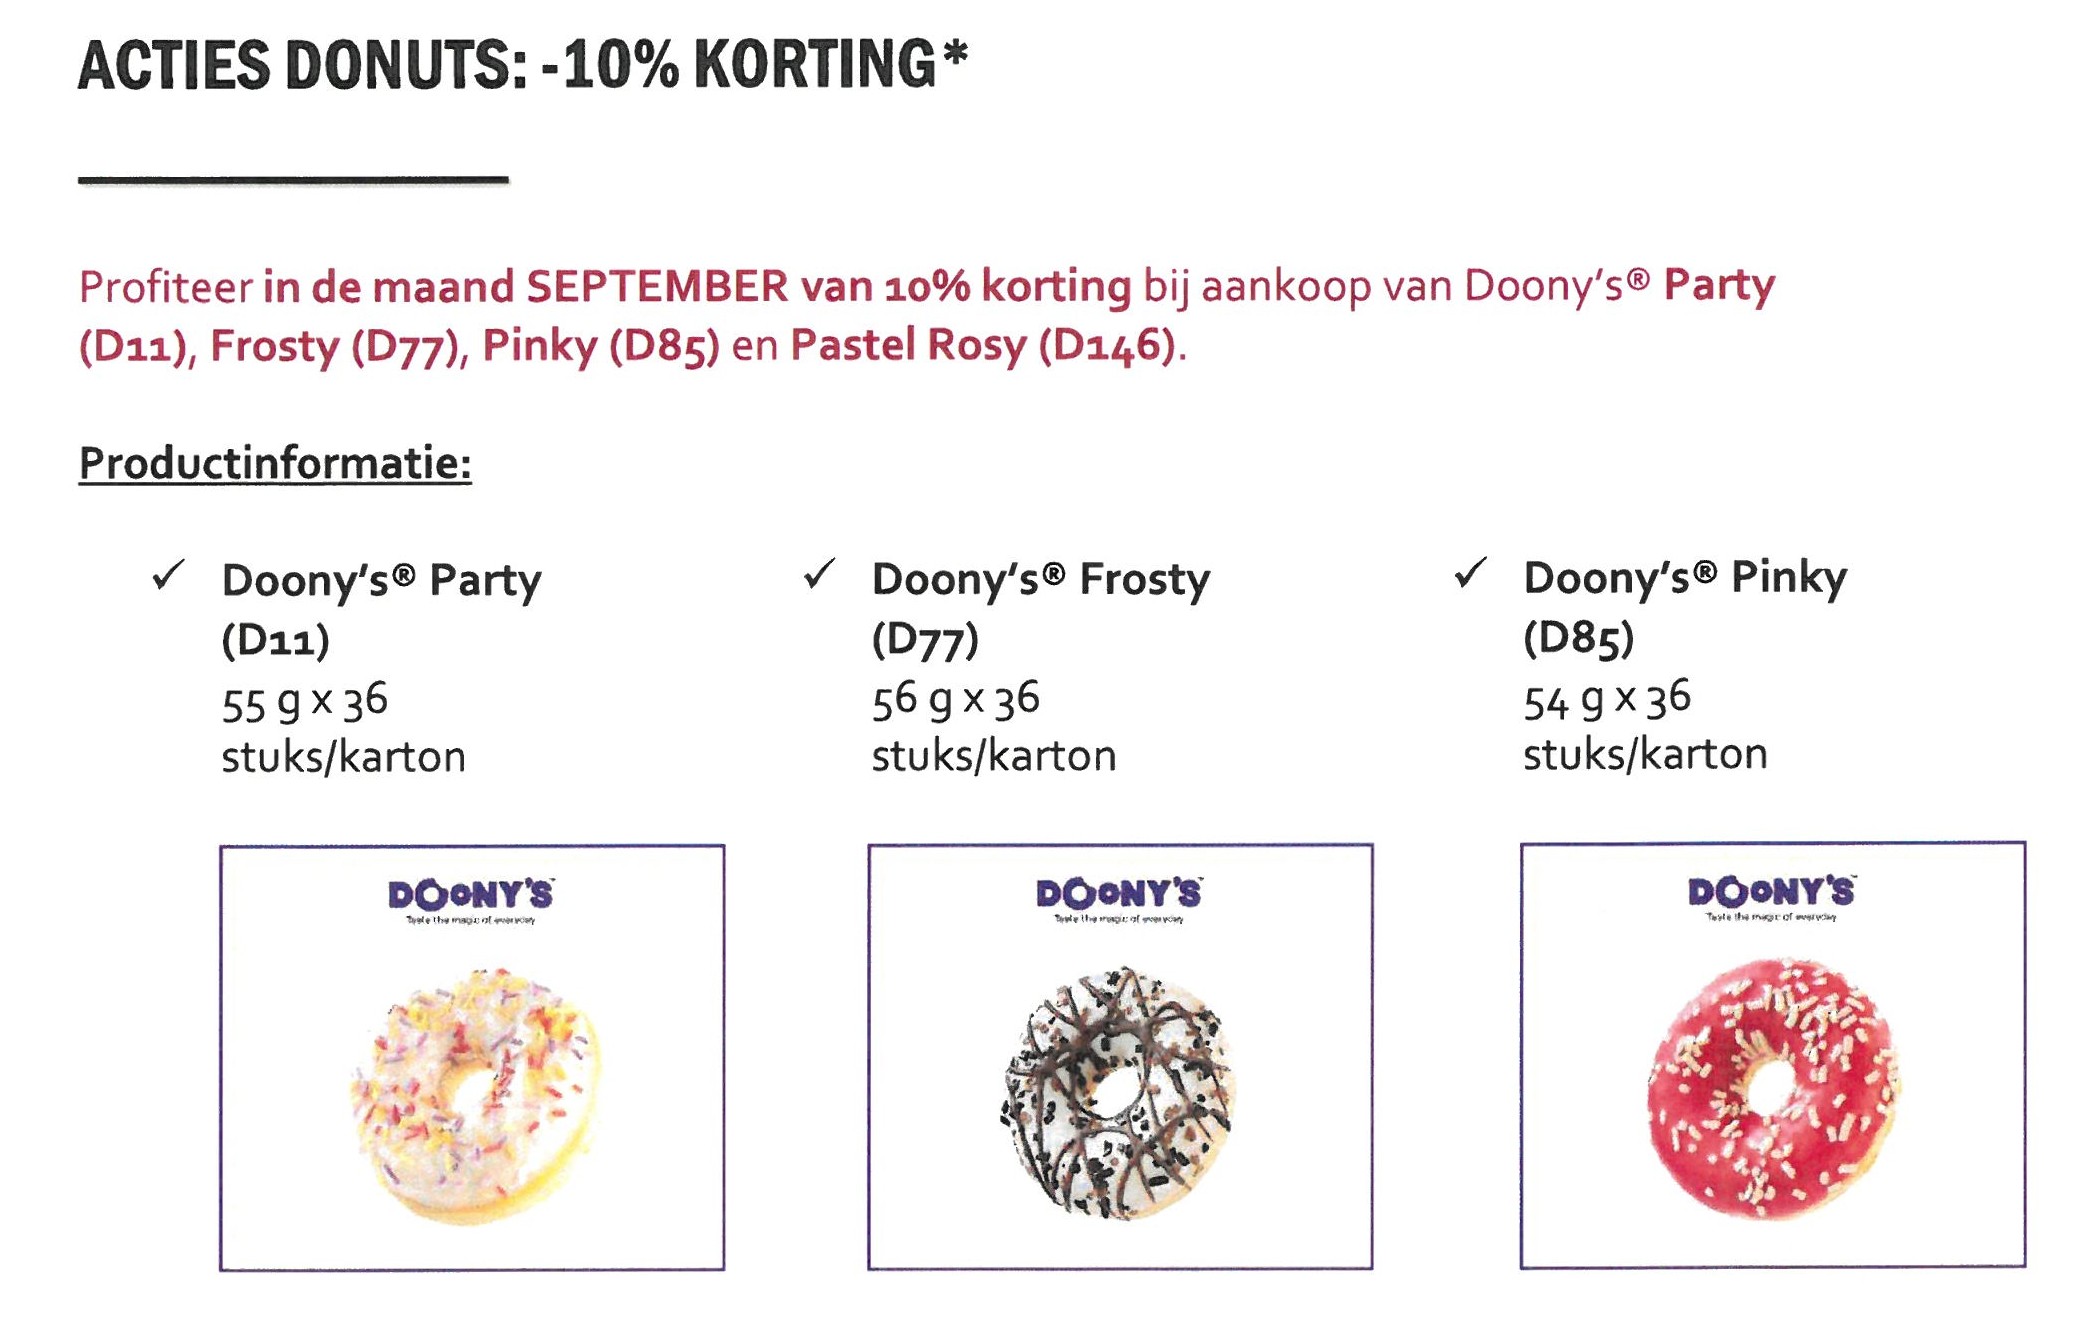
Task: Click the 56 g x 36 stuks/karton text
Action: click(x=994, y=727)
